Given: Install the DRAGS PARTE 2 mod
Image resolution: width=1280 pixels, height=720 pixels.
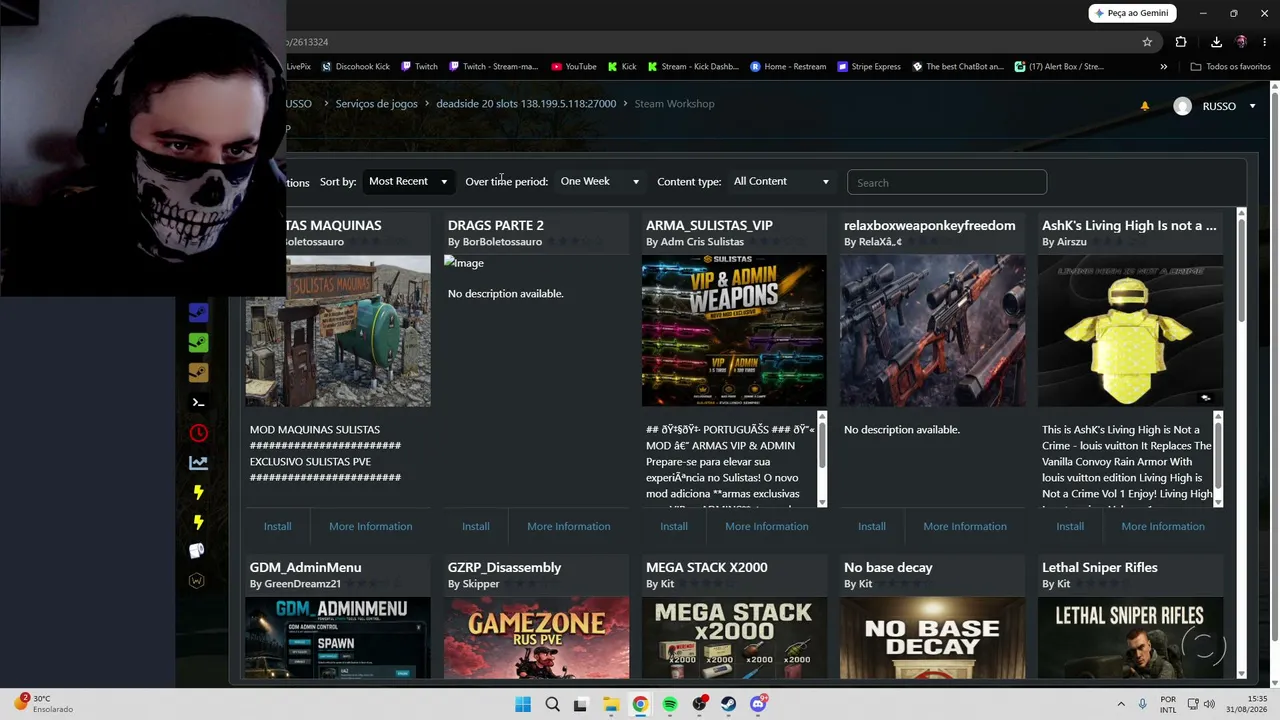Looking at the screenshot, I should pos(476,526).
